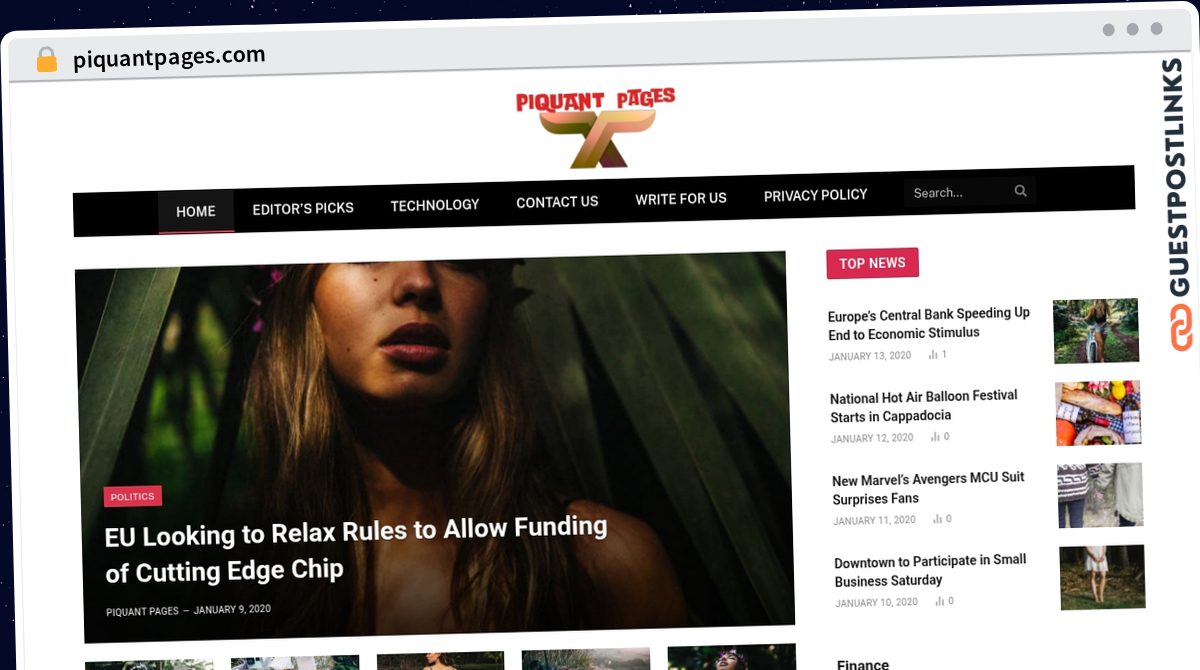Viewport: 1200px width, 670px height.
Task: Click the GuestPostLinks chain-link icon
Action: [x=1181, y=328]
